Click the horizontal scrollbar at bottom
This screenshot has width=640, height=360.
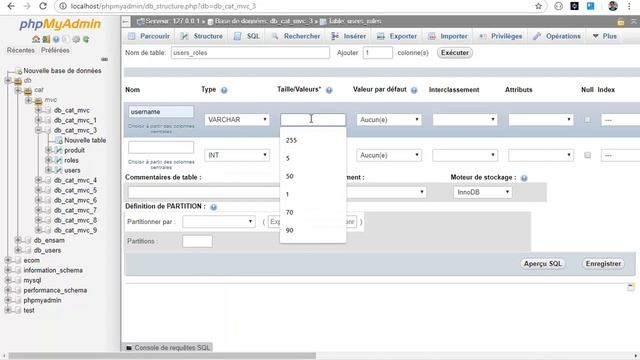pos(162,356)
